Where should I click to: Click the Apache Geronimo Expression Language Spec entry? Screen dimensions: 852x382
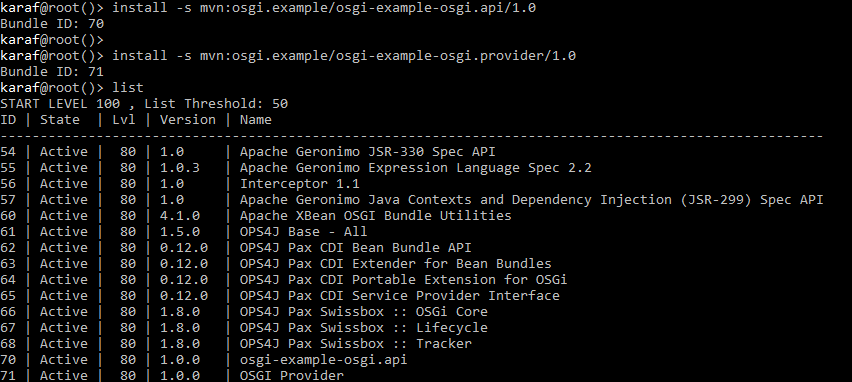415,167
